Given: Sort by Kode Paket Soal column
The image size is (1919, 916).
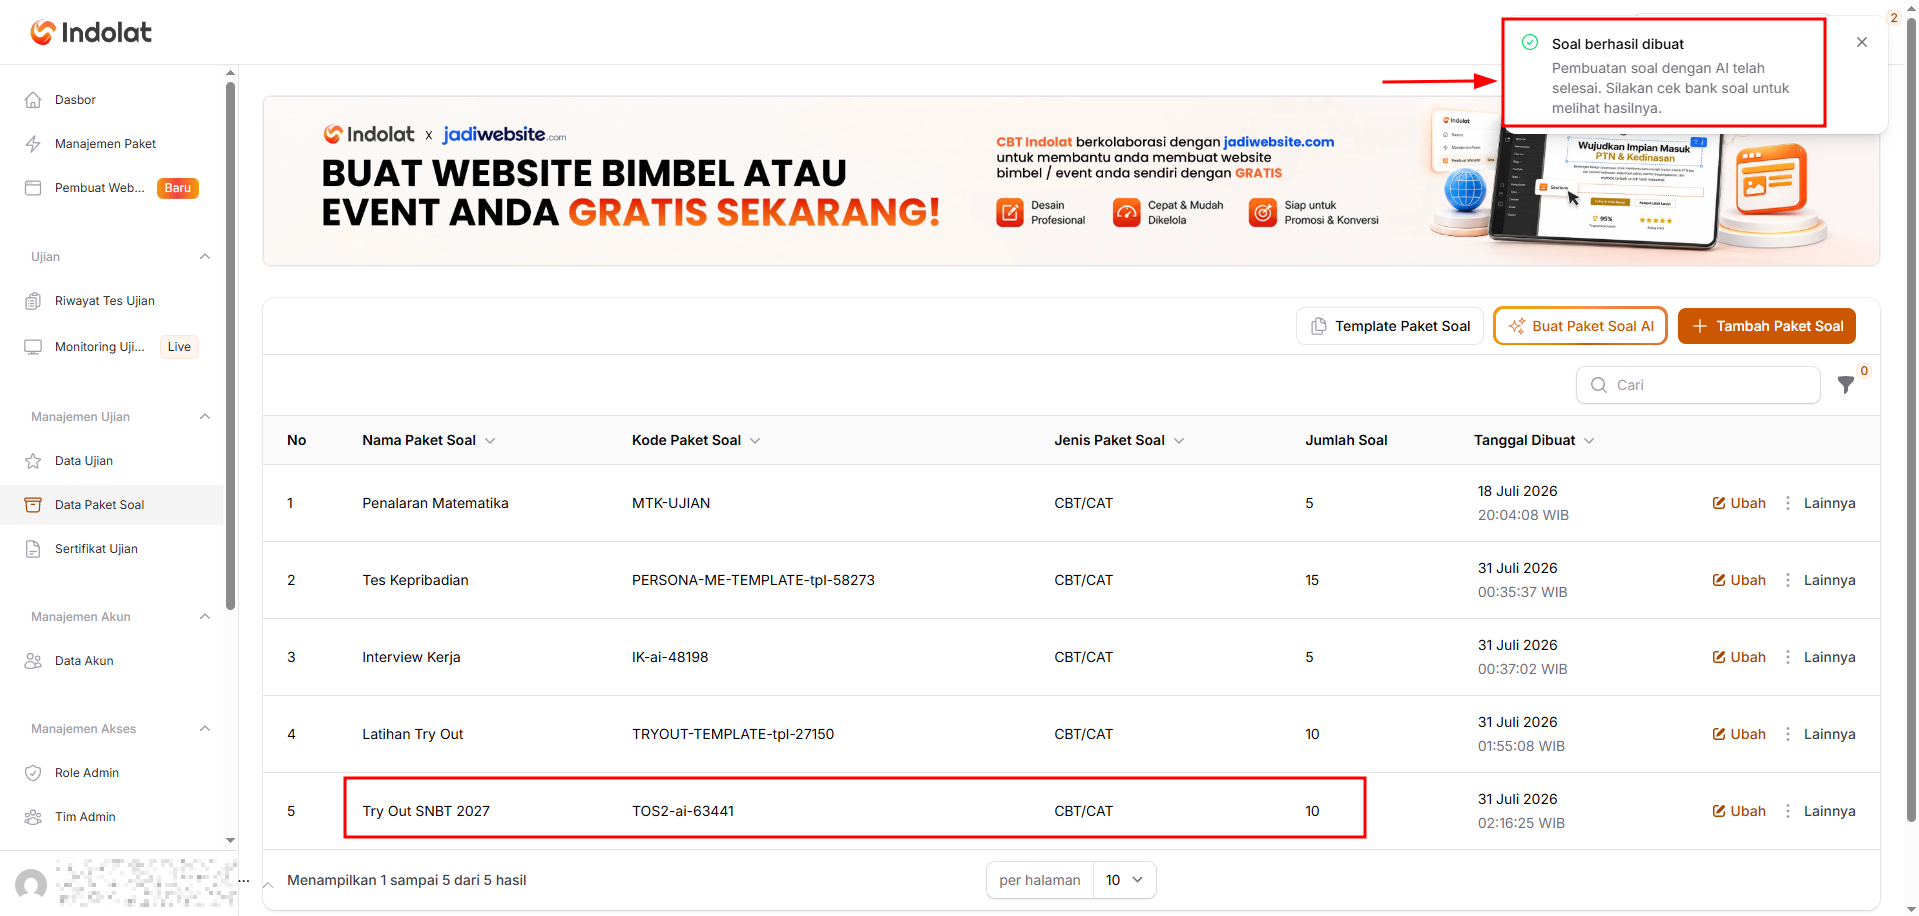Looking at the screenshot, I should (696, 440).
